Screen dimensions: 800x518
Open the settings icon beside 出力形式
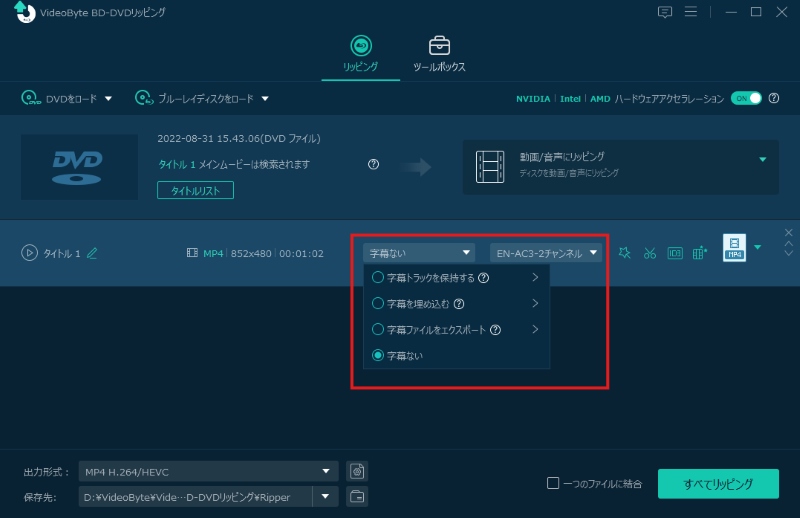click(x=357, y=472)
